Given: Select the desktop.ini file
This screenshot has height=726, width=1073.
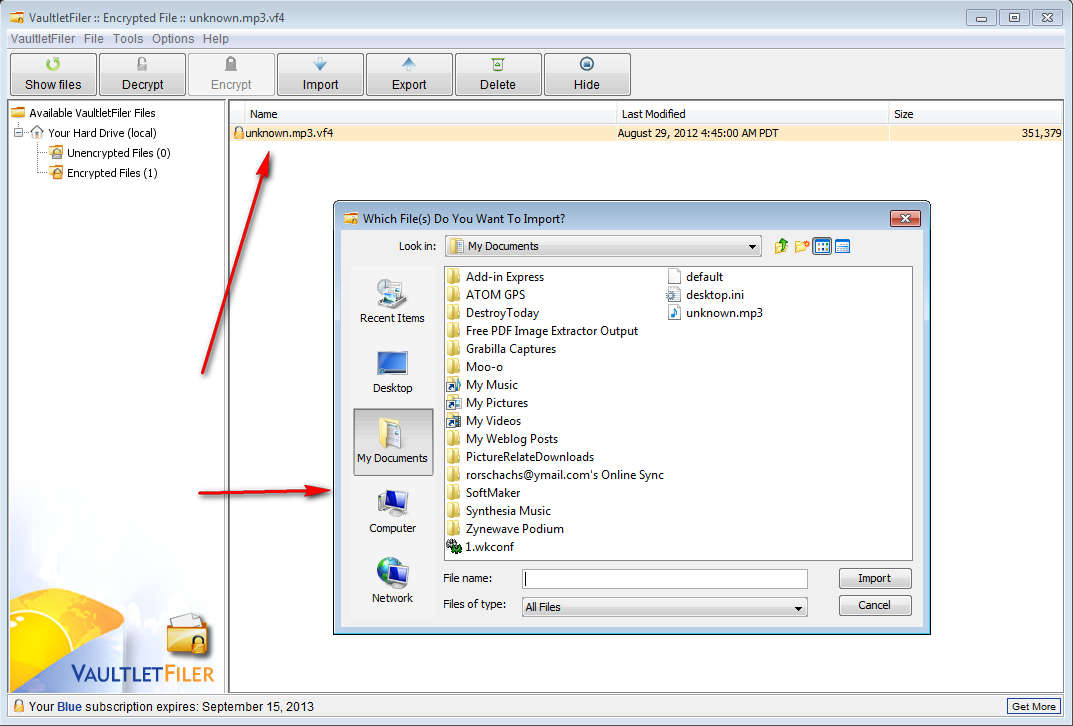Looking at the screenshot, I should pos(706,295).
